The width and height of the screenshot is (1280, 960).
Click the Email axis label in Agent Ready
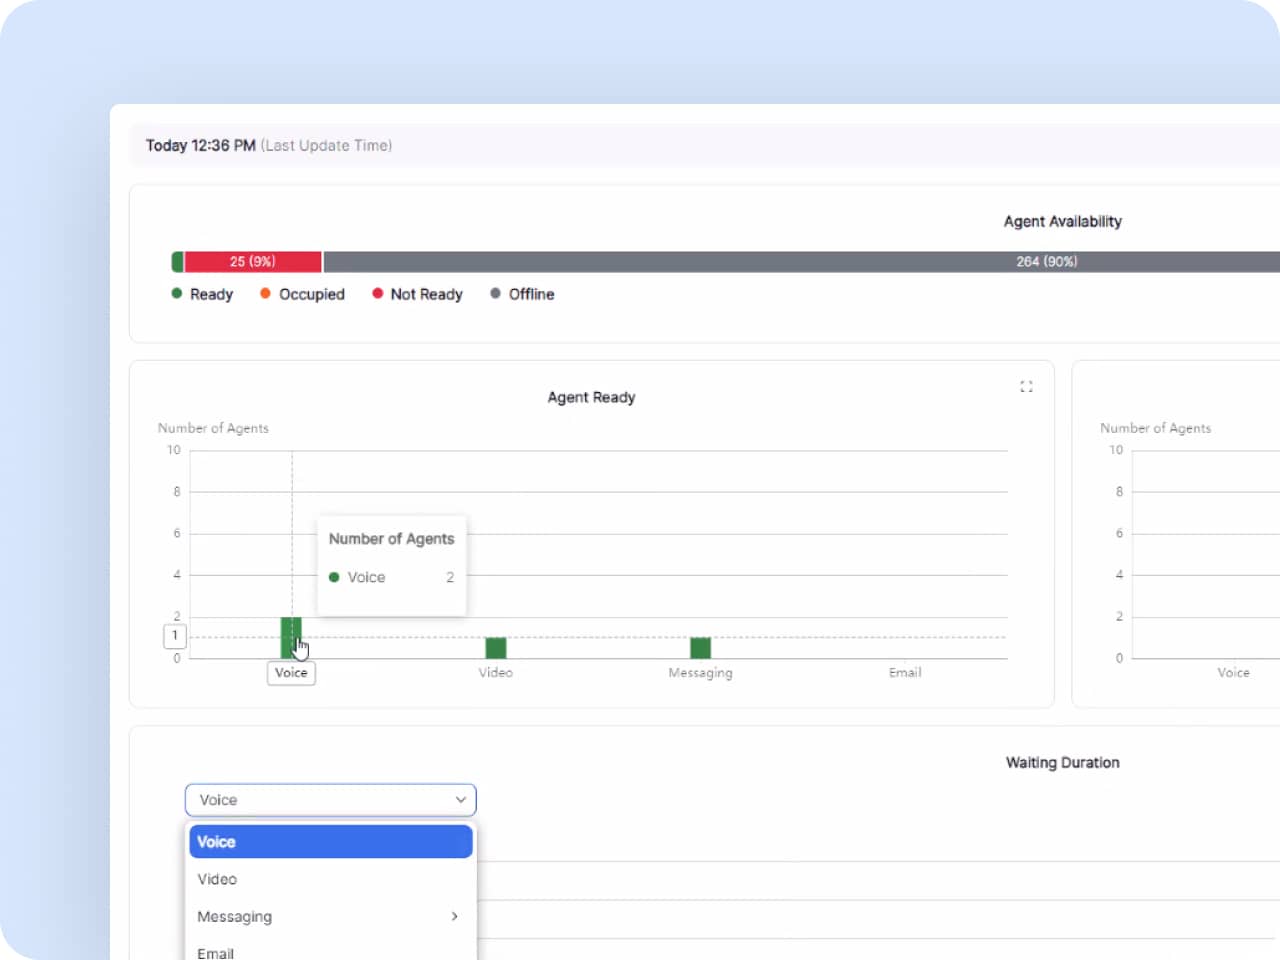click(905, 673)
